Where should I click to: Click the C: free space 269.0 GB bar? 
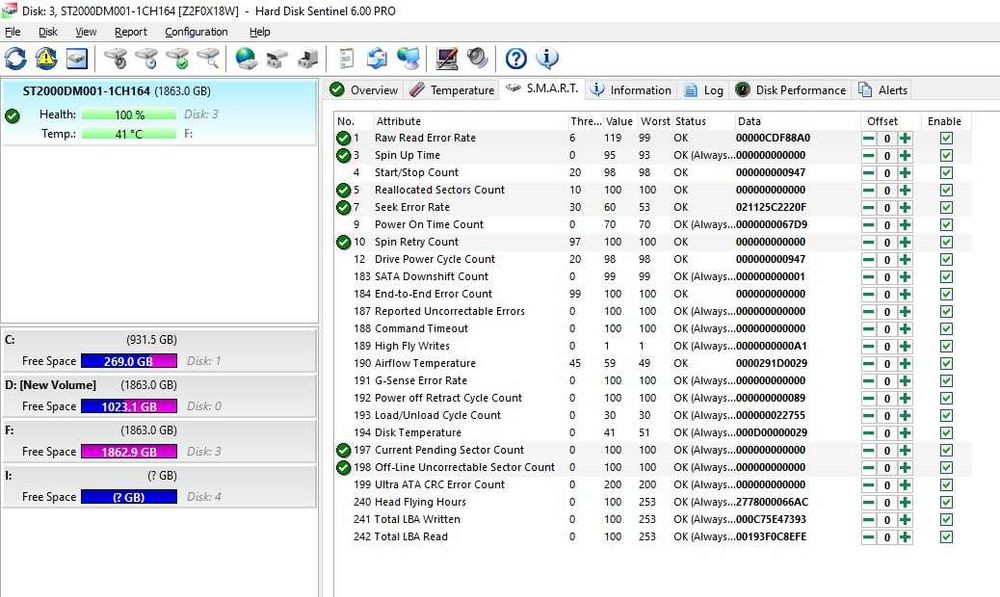pos(129,361)
